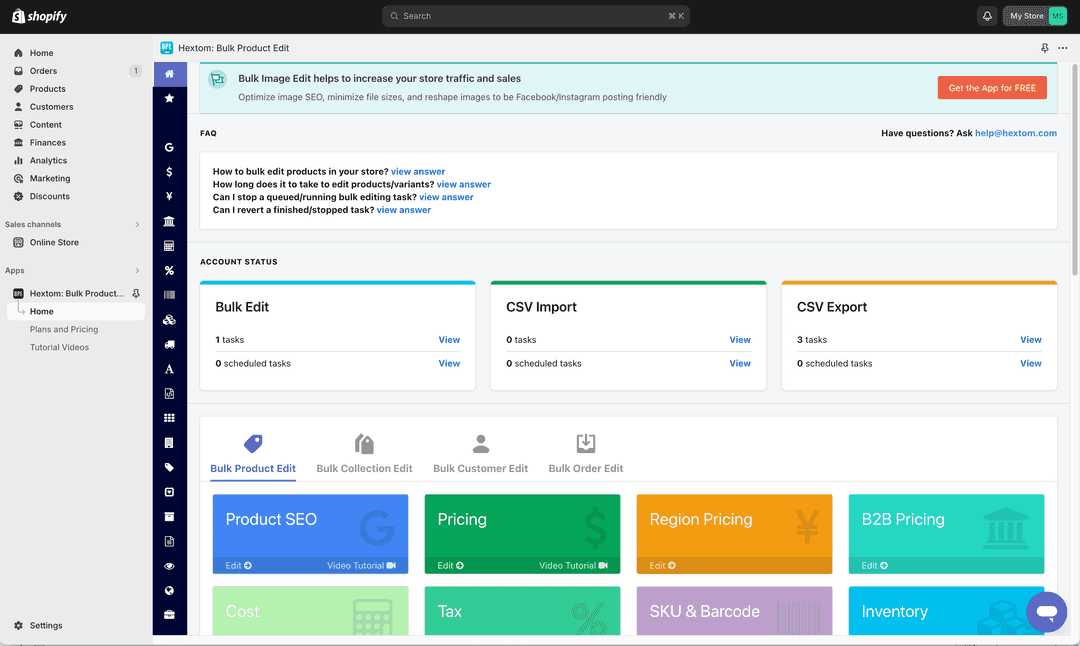Select the B2B Pricing bank icon

tap(169, 221)
